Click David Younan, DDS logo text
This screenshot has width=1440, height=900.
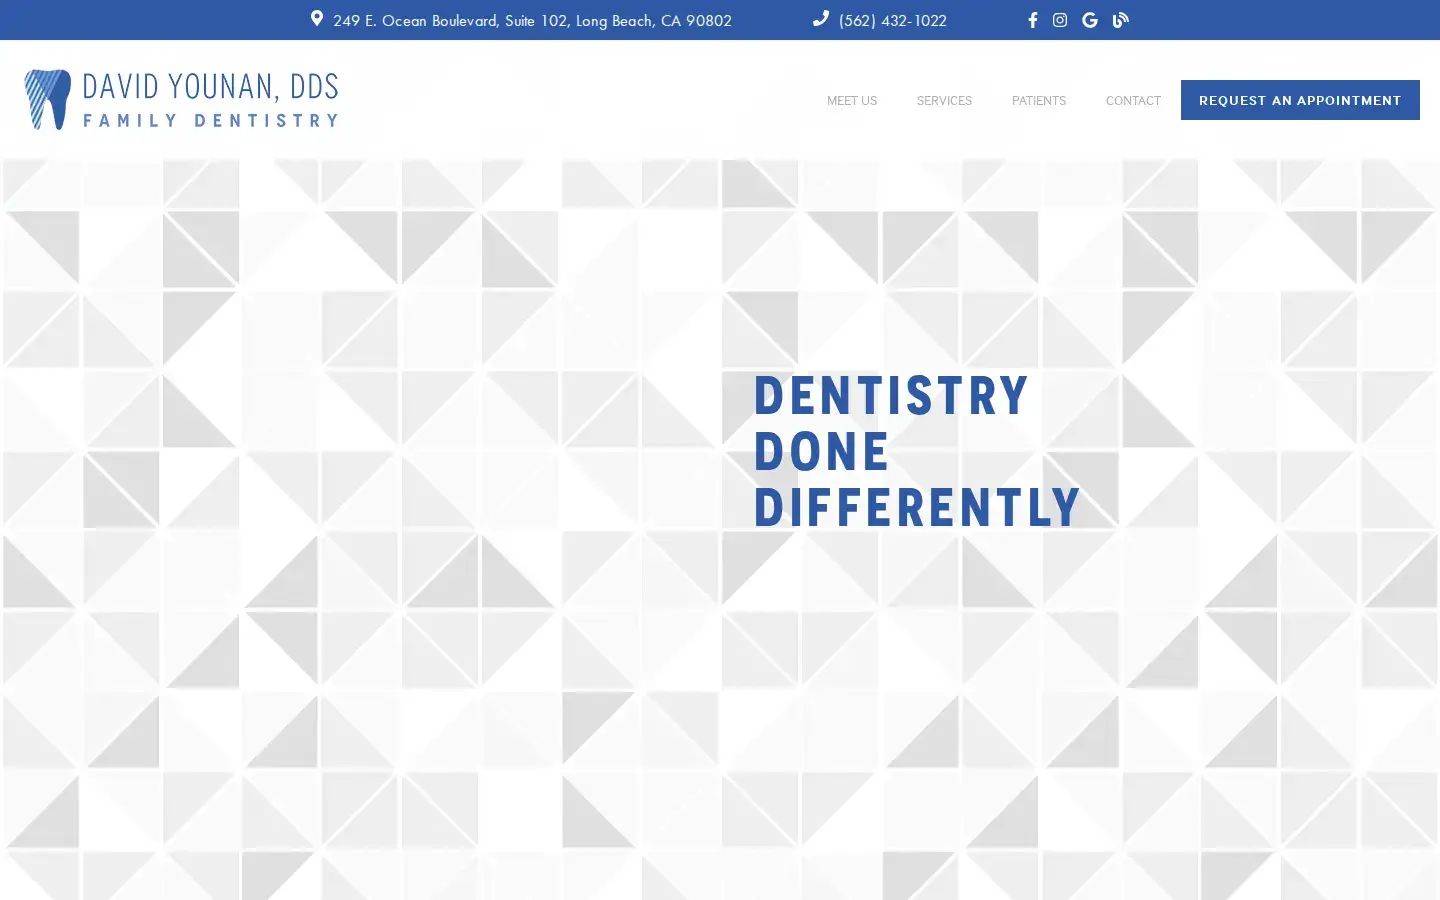(x=210, y=87)
